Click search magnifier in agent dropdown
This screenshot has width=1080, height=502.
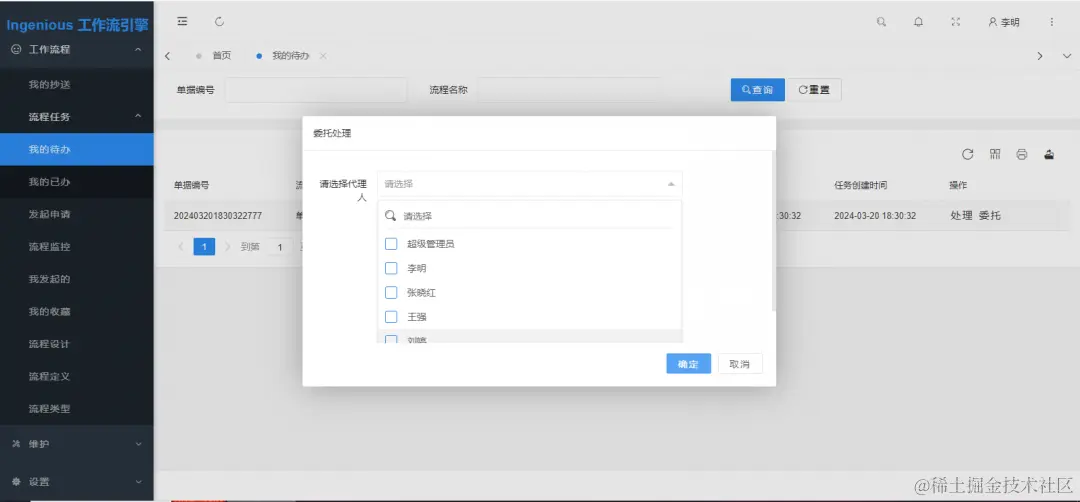click(x=391, y=216)
